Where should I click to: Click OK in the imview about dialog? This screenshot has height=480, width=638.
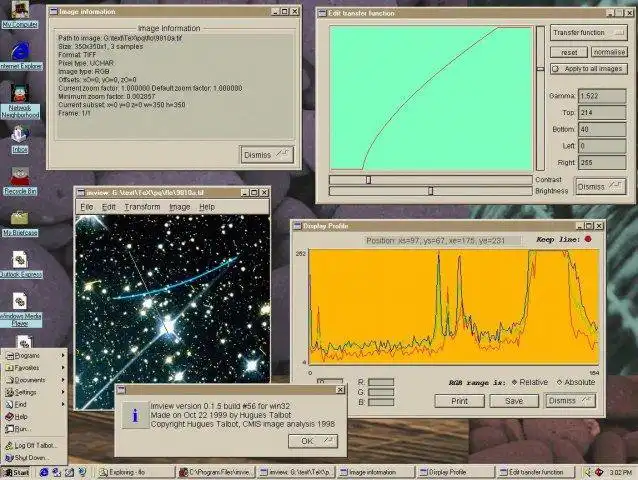[313, 441]
